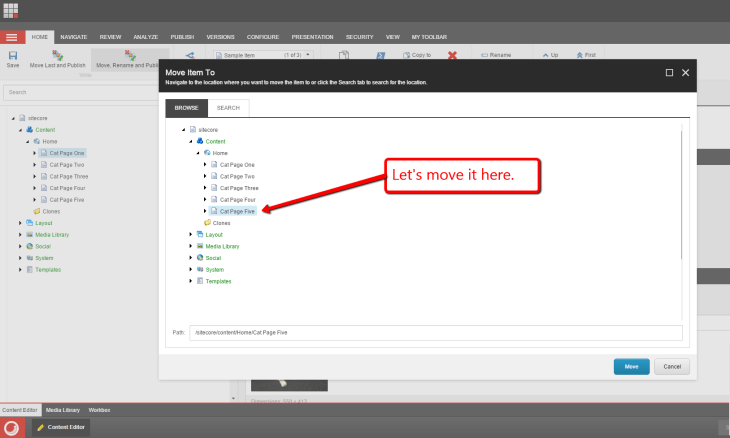
Task: Expand Cat Page Three in dialog tree
Action: point(205,188)
